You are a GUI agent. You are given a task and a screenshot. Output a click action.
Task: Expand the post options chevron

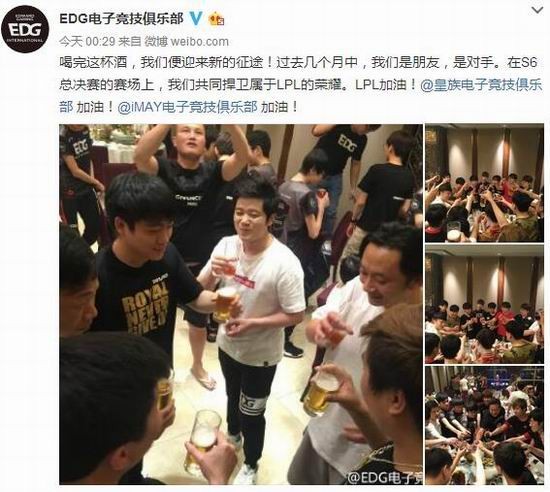tap(537, 10)
